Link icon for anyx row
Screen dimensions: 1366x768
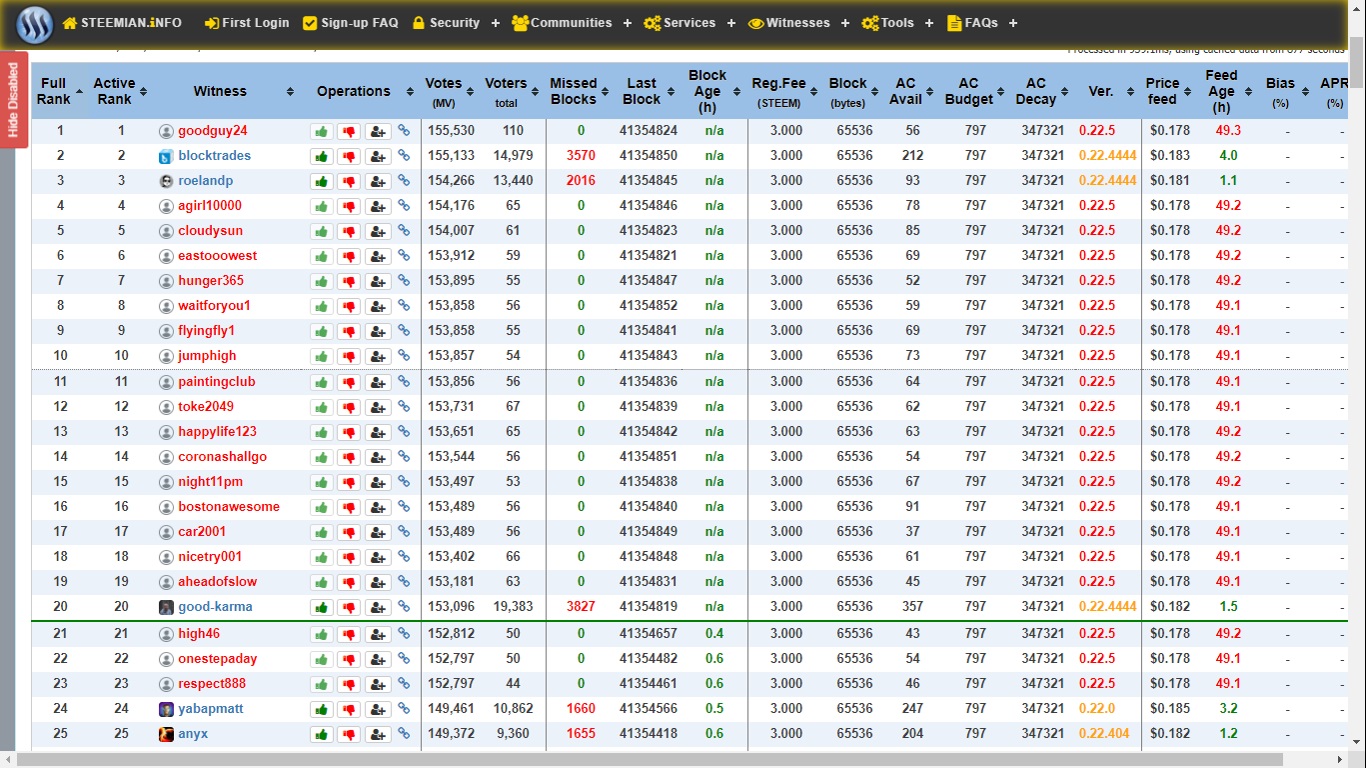pos(404,734)
